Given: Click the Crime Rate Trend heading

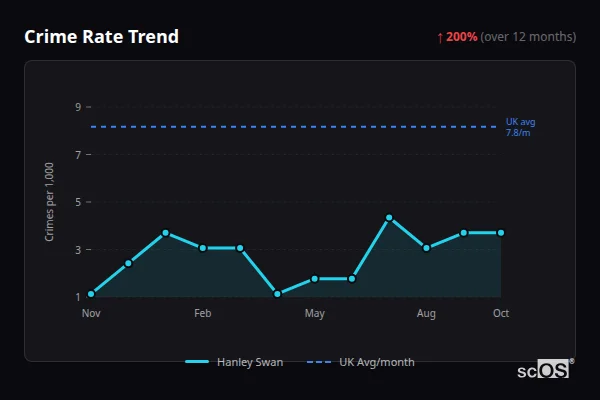Looking at the screenshot, I should 101,37.
